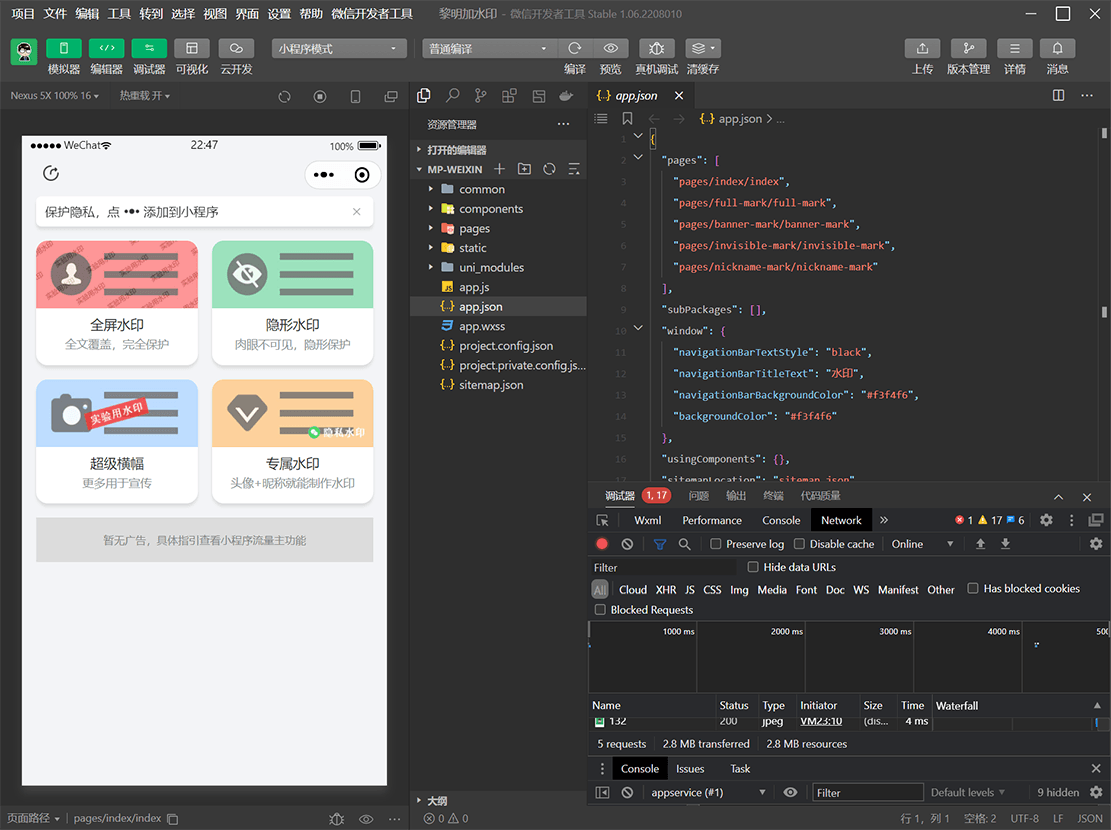
Task: Open the visualization (可视化) tool
Action: pos(191,48)
